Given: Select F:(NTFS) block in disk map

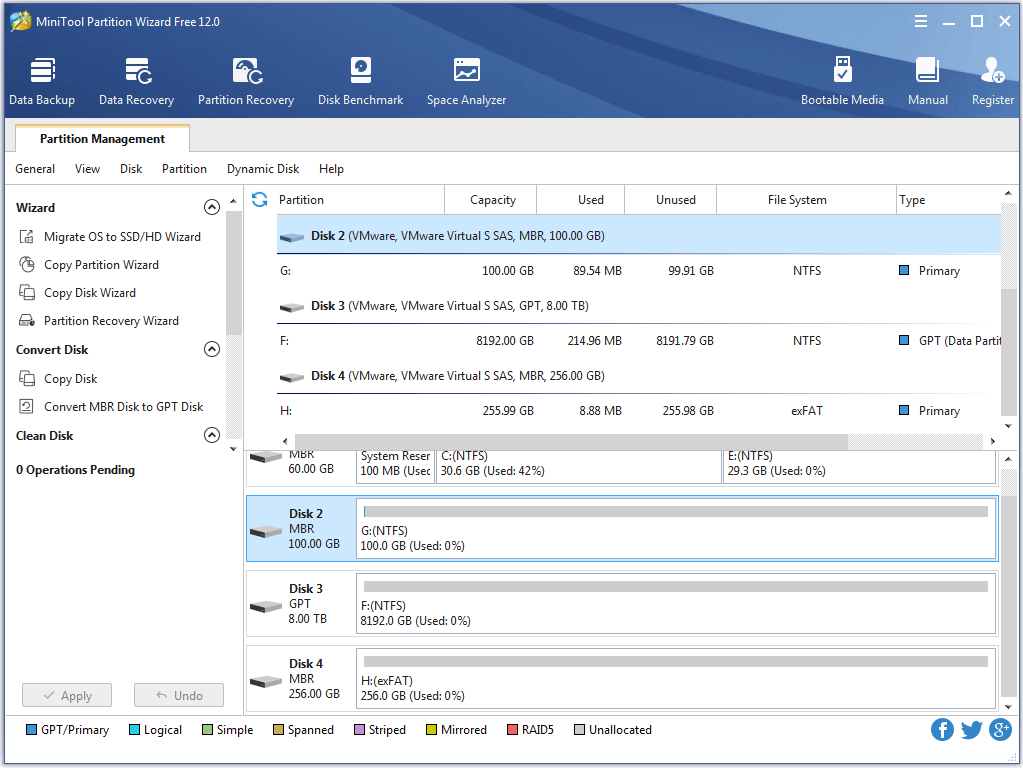Looking at the screenshot, I should pos(677,604).
